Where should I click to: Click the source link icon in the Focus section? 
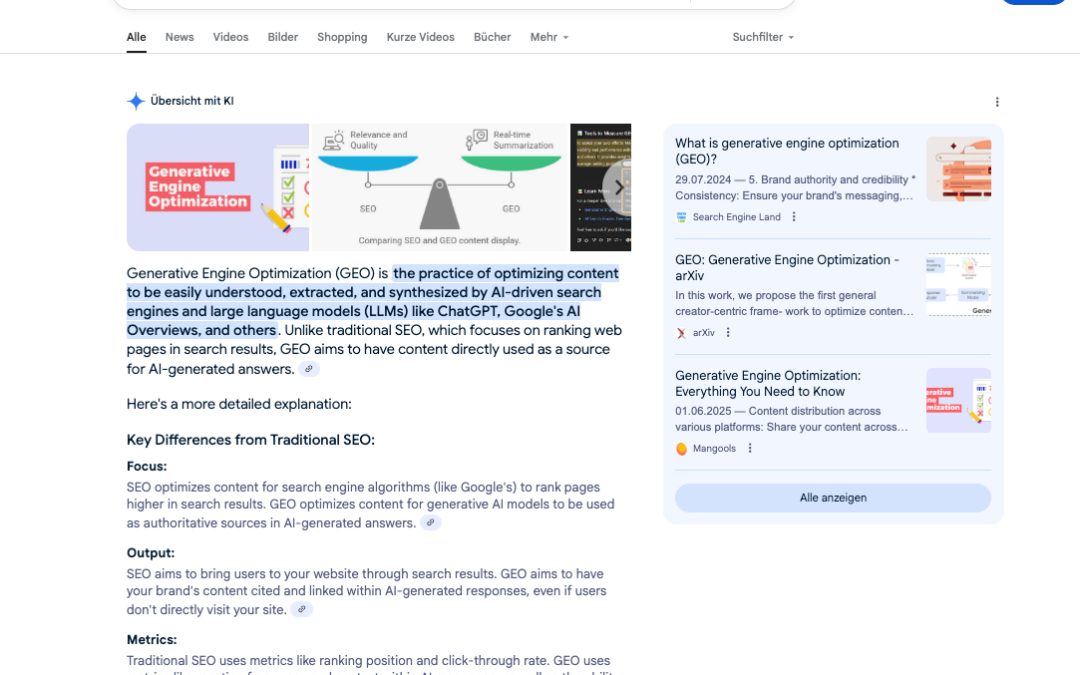(x=430, y=523)
